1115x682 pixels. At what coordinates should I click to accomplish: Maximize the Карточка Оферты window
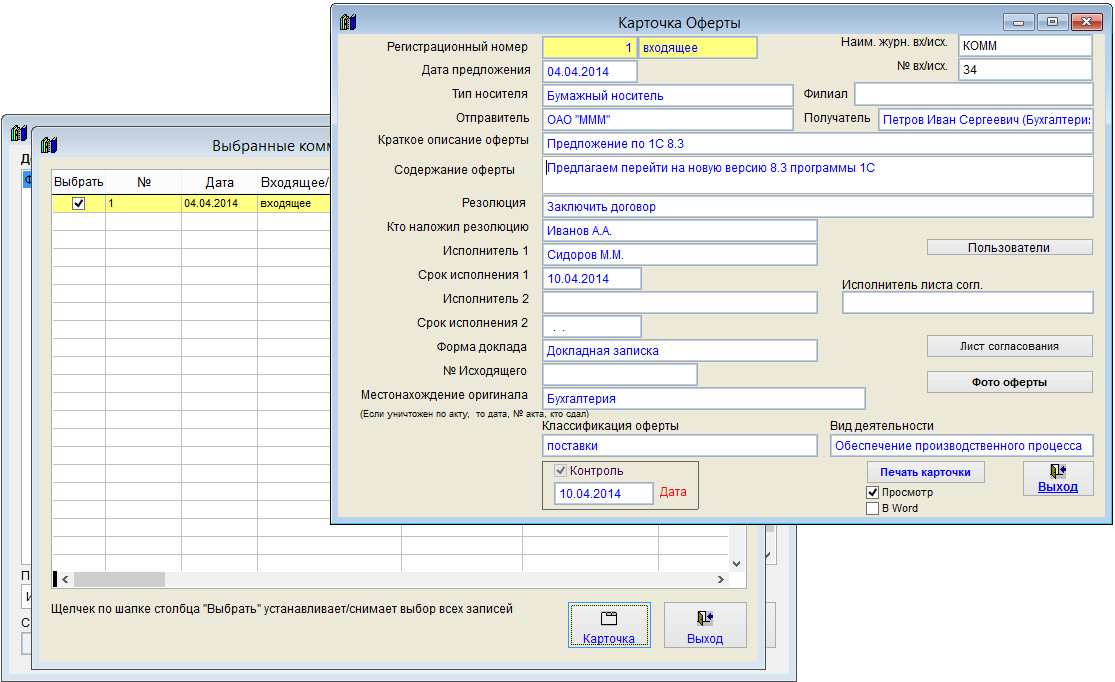click(x=1052, y=22)
